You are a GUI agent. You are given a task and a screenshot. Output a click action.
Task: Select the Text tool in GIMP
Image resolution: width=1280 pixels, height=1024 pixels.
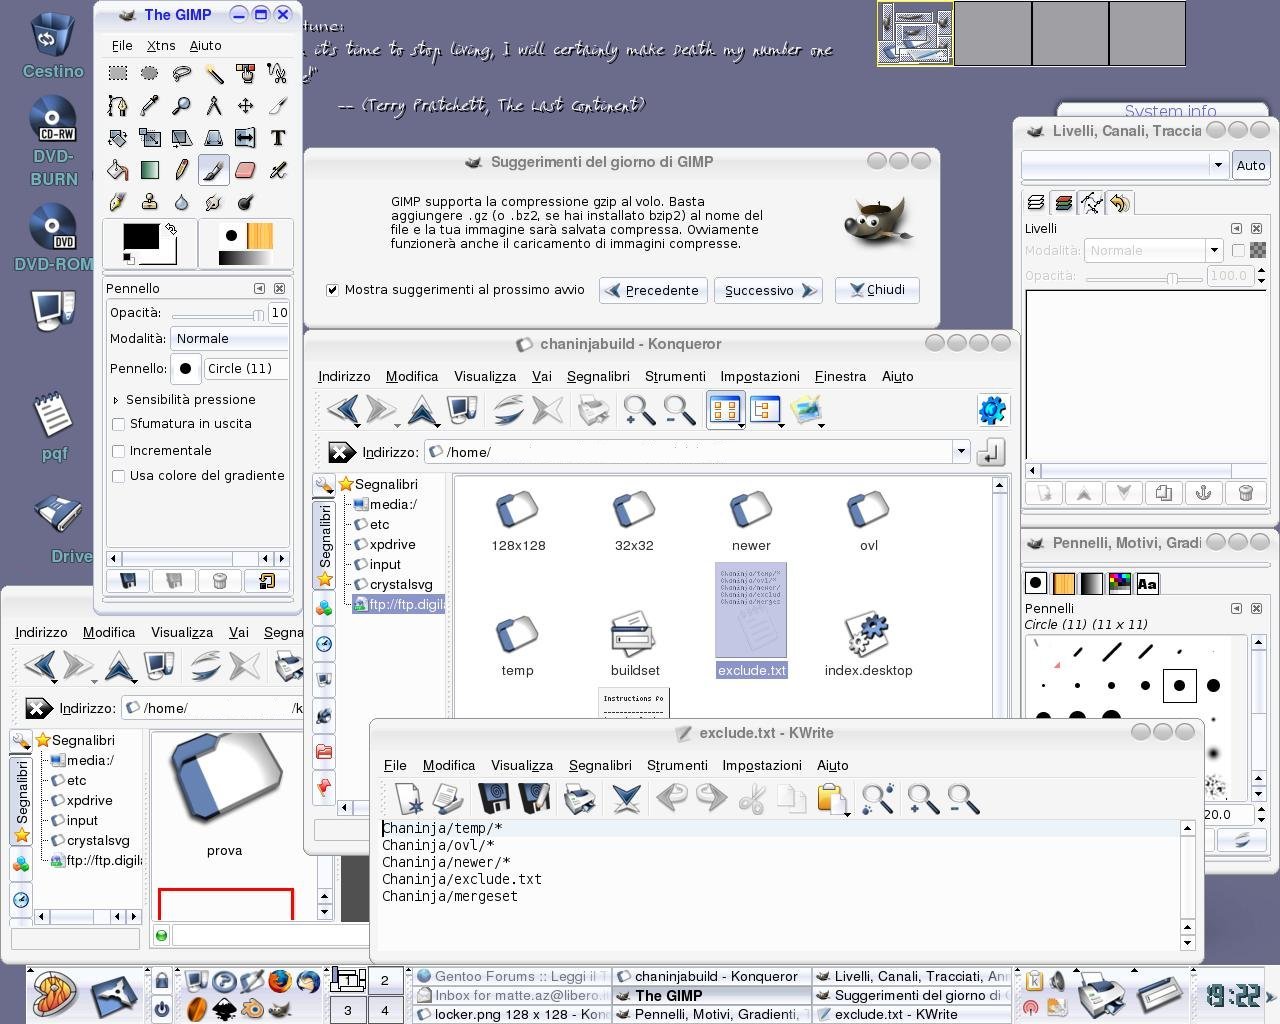pyautogui.click(x=278, y=138)
